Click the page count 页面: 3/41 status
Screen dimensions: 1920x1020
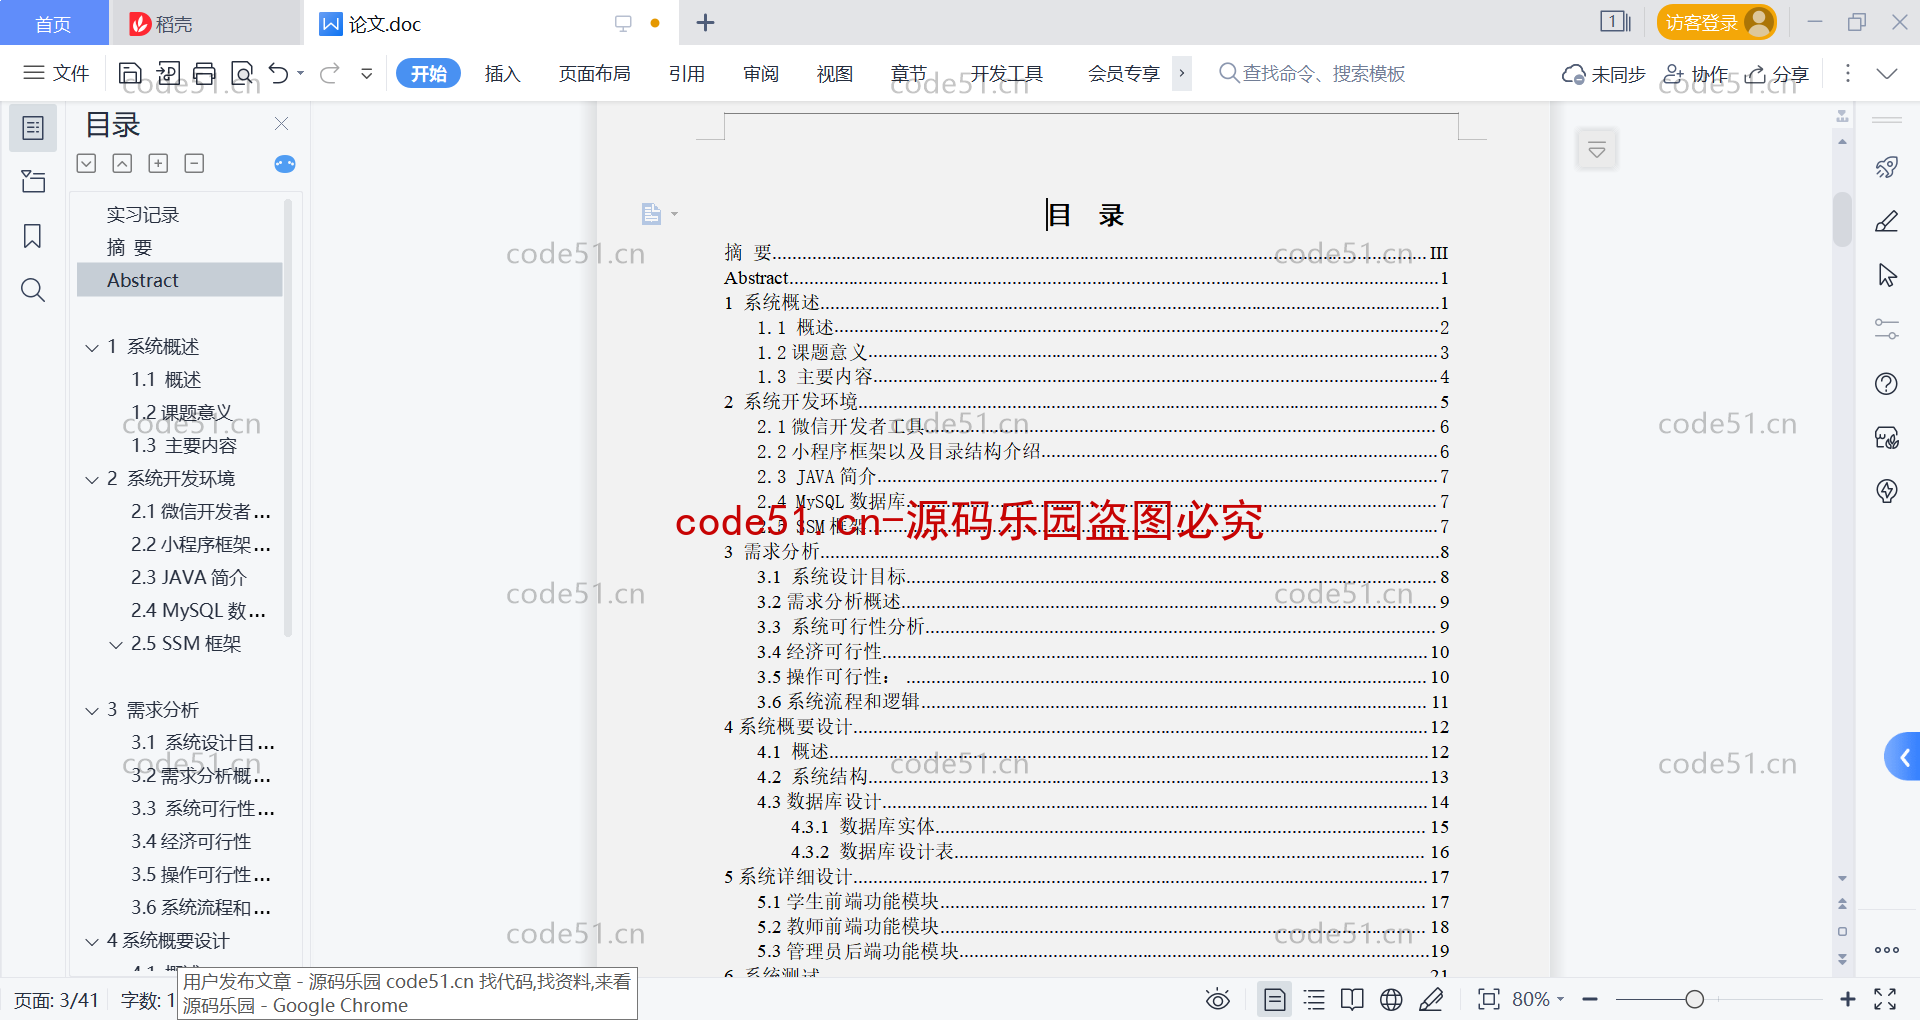[x=56, y=1000]
